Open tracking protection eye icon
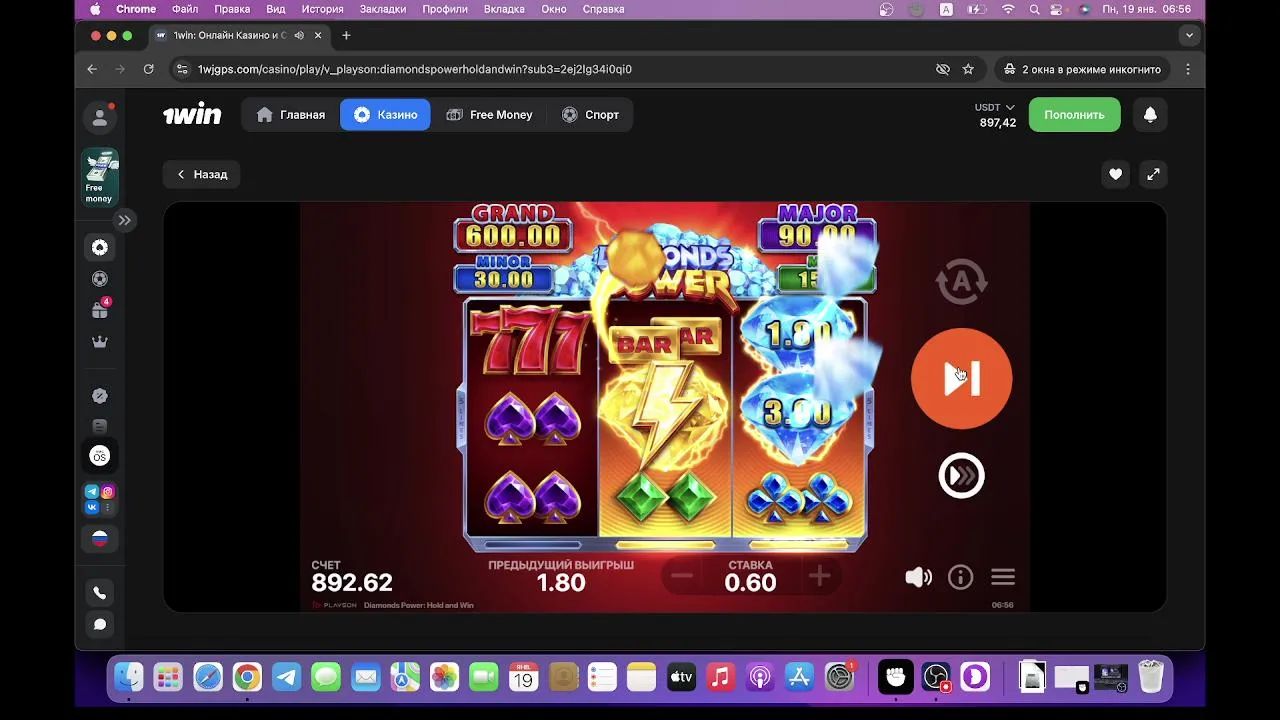 point(942,69)
